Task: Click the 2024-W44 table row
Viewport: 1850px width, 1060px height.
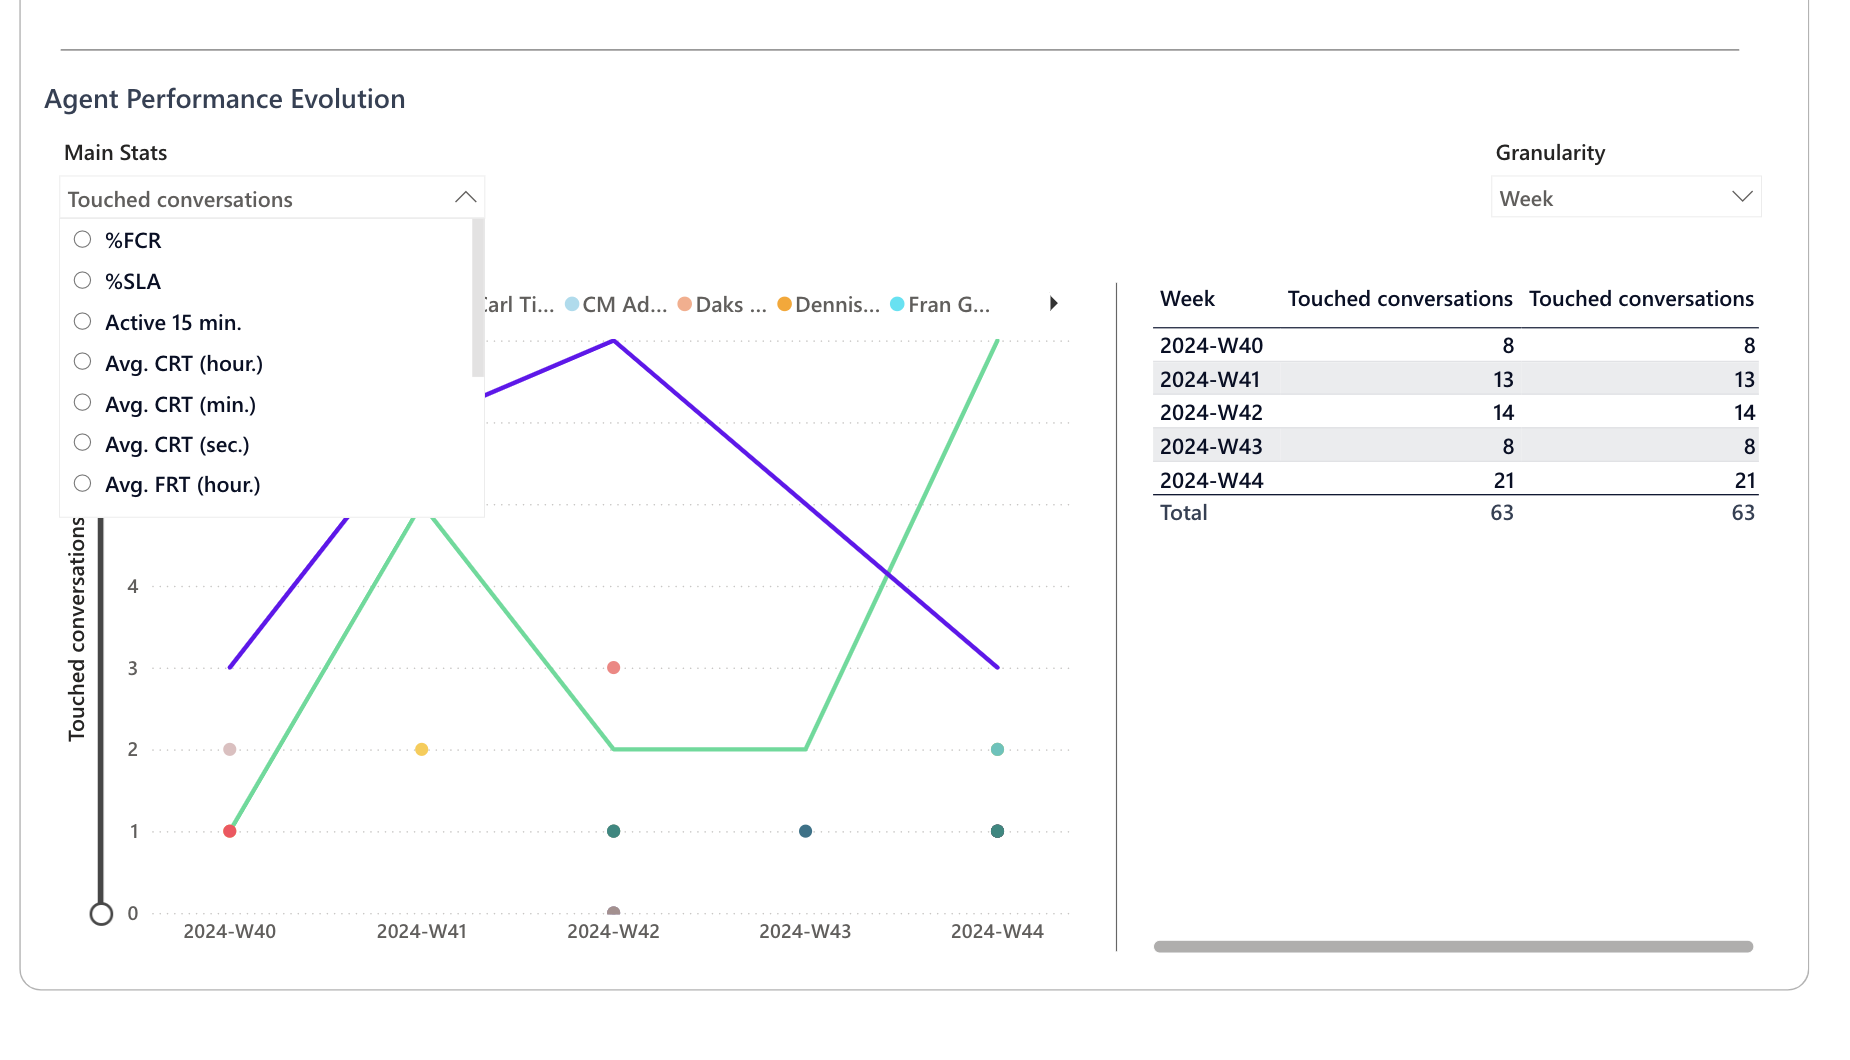Action: point(1211,480)
